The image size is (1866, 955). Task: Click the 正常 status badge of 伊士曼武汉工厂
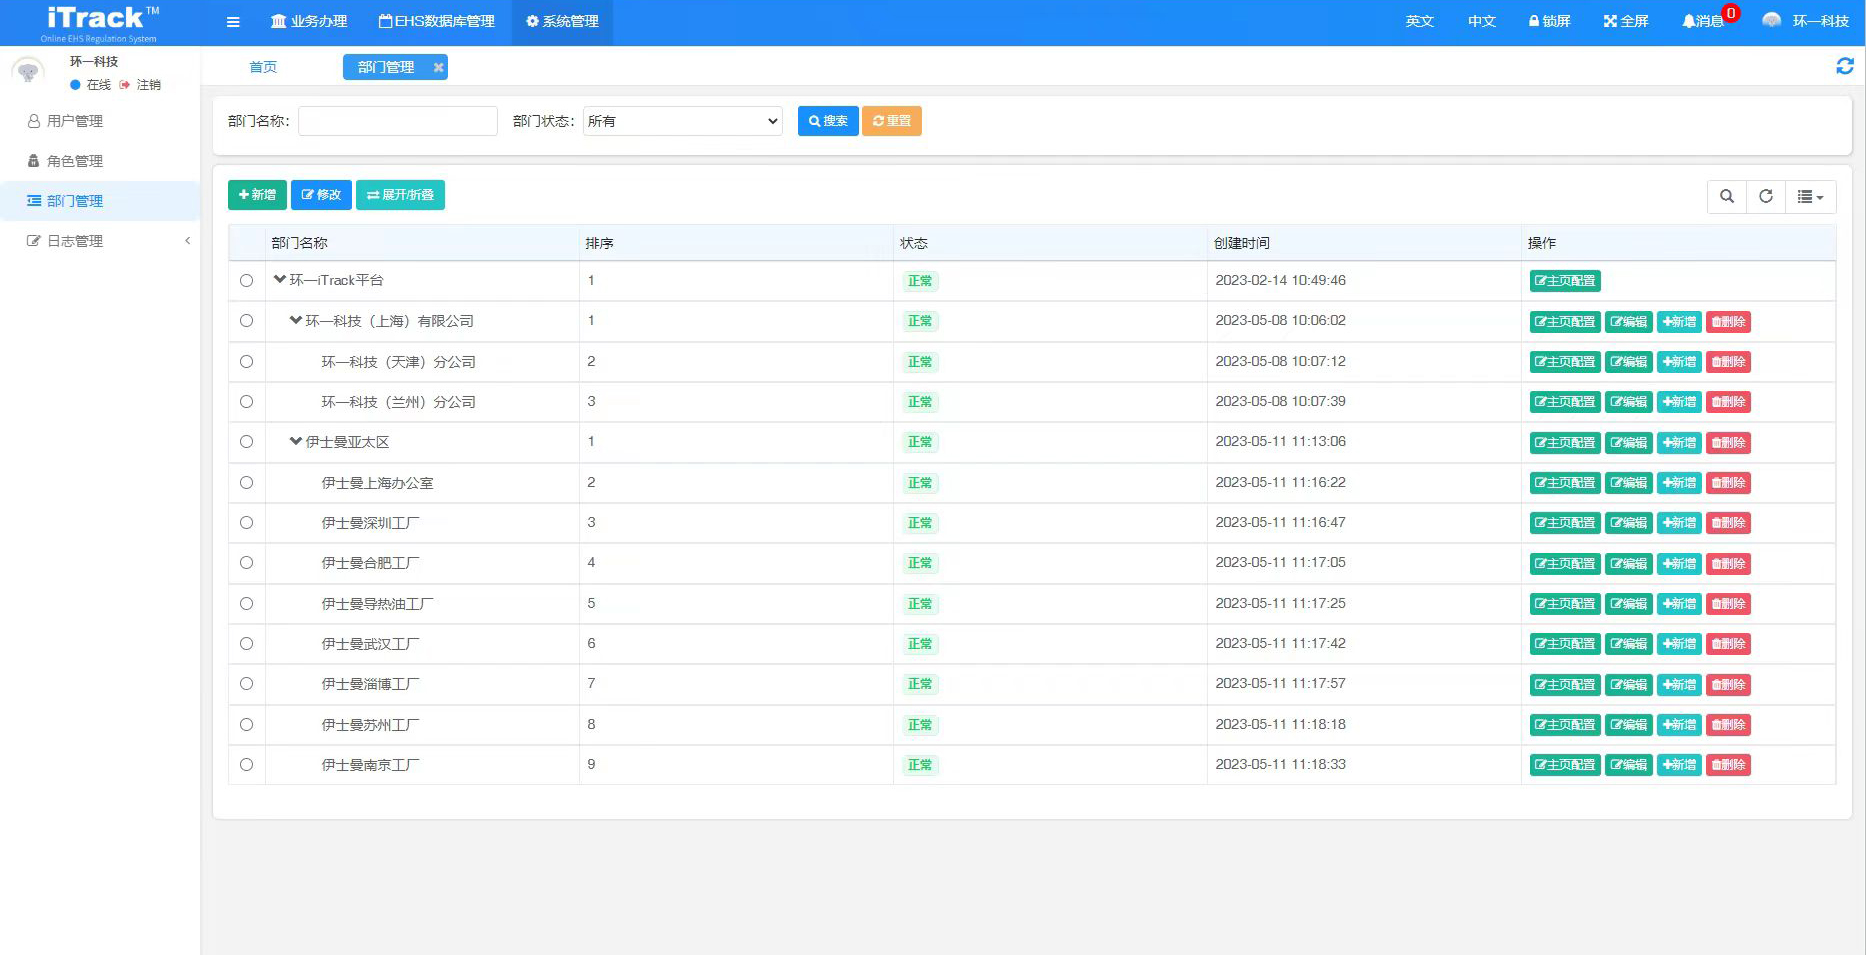pos(920,644)
